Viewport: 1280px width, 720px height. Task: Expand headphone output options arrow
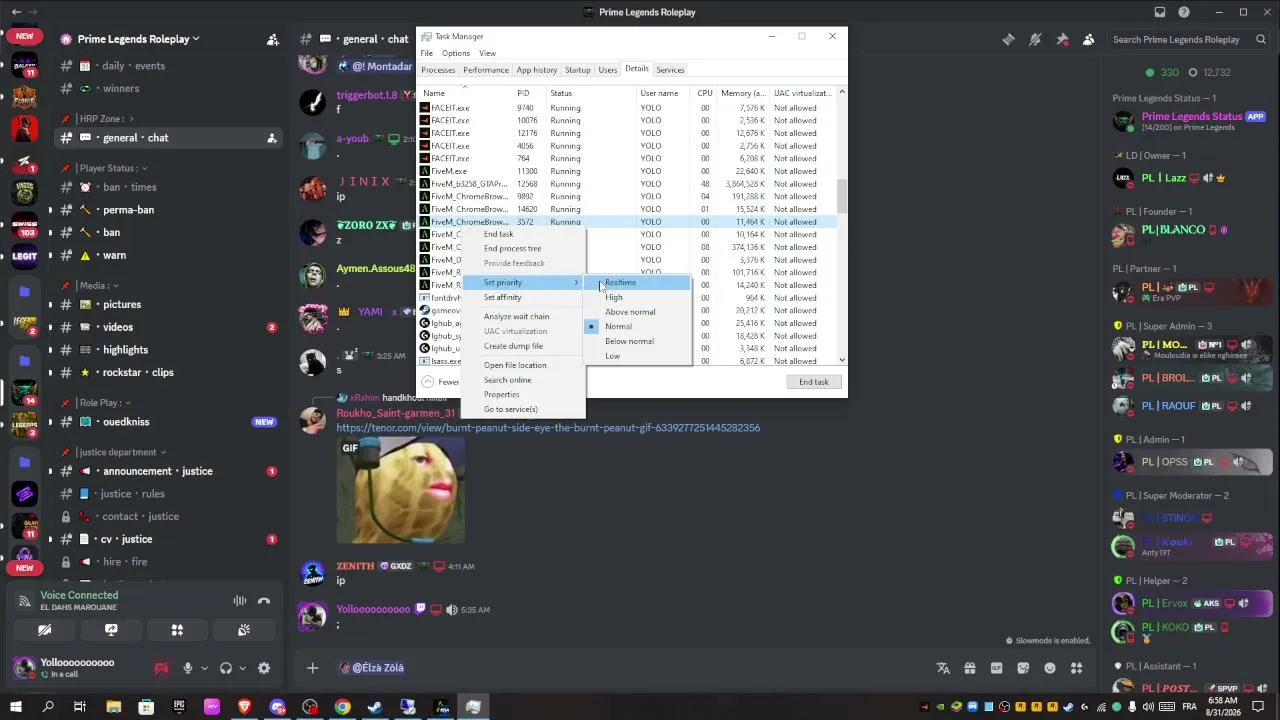click(x=242, y=668)
